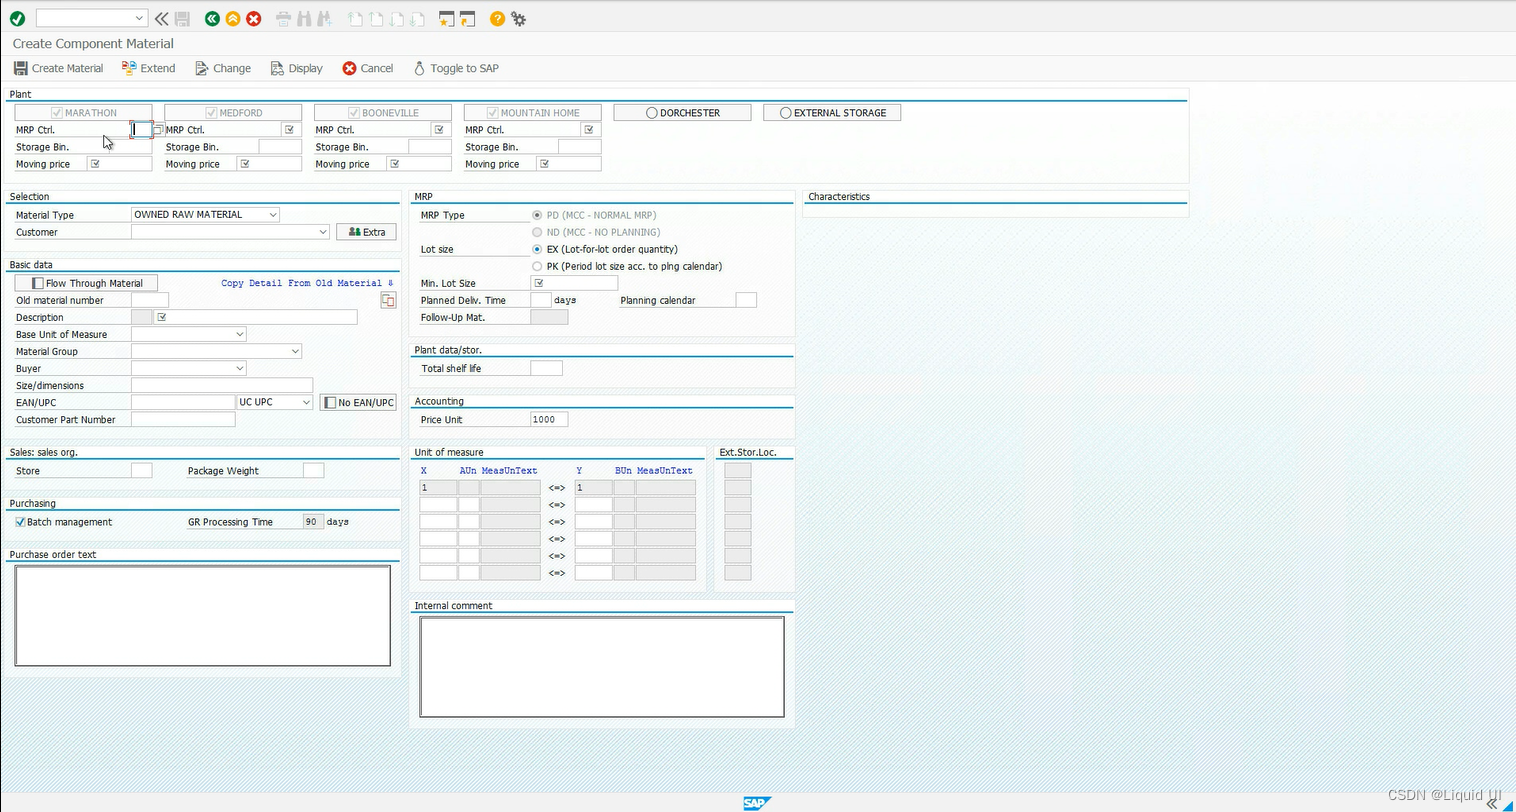Enable the Flow Through Material checkbox

[38, 283]
